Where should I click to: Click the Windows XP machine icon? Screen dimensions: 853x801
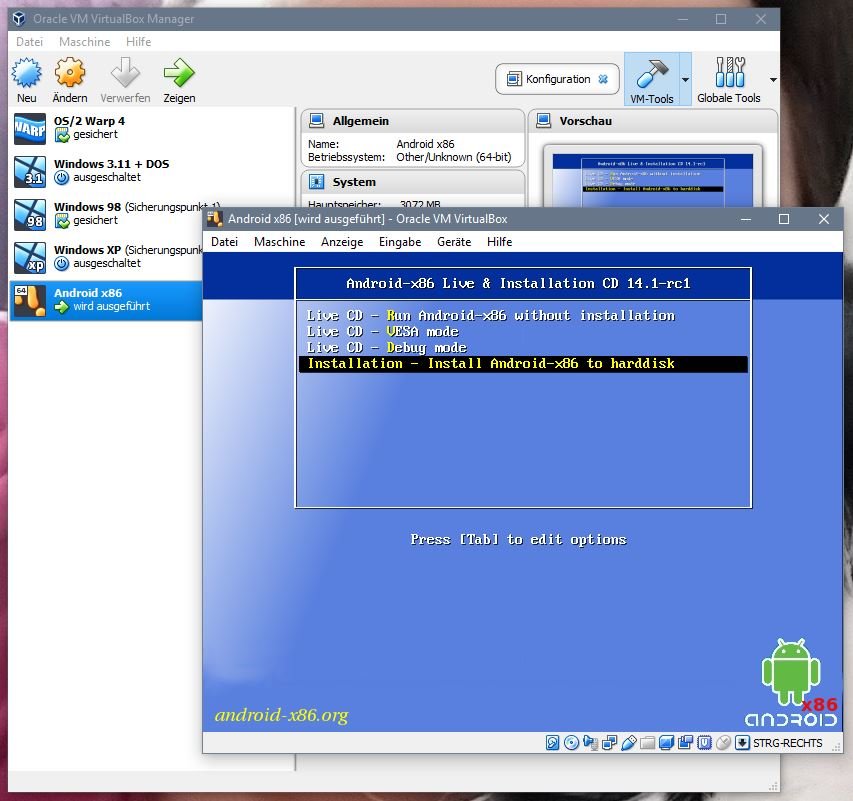click(30, 258)
